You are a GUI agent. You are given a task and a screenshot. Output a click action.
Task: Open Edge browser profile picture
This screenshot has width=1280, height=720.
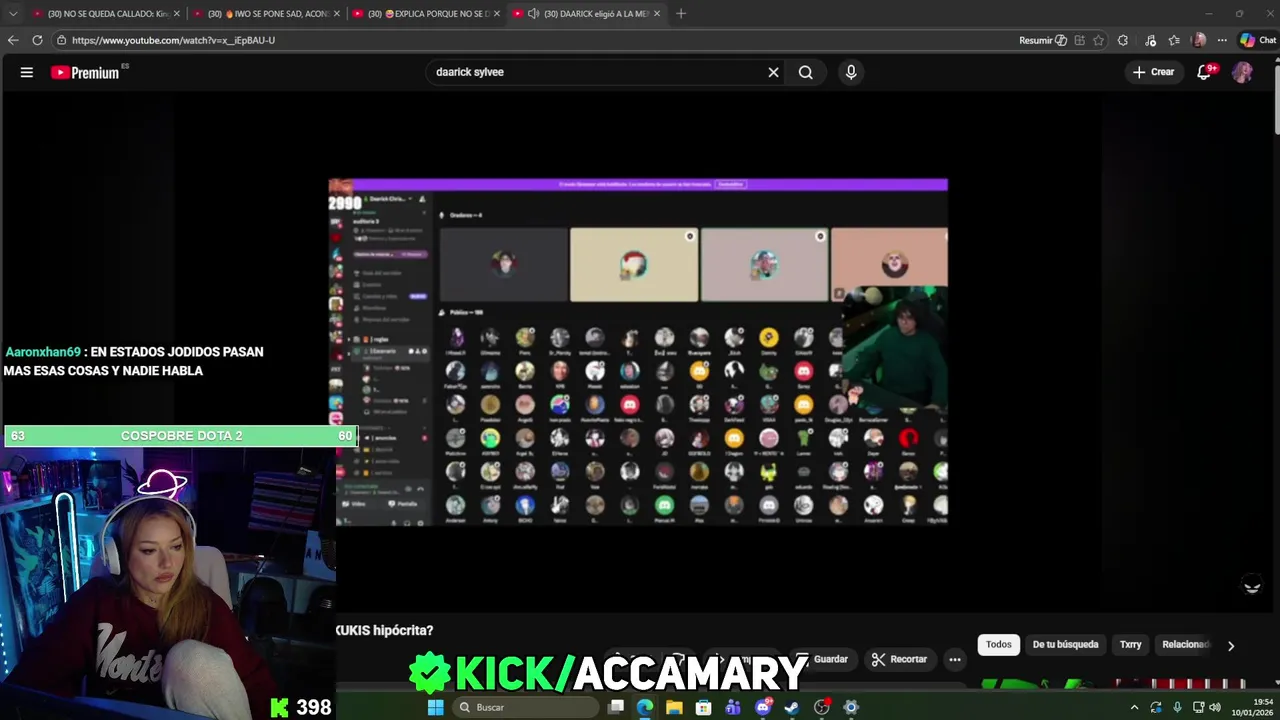pos(1199,40)
